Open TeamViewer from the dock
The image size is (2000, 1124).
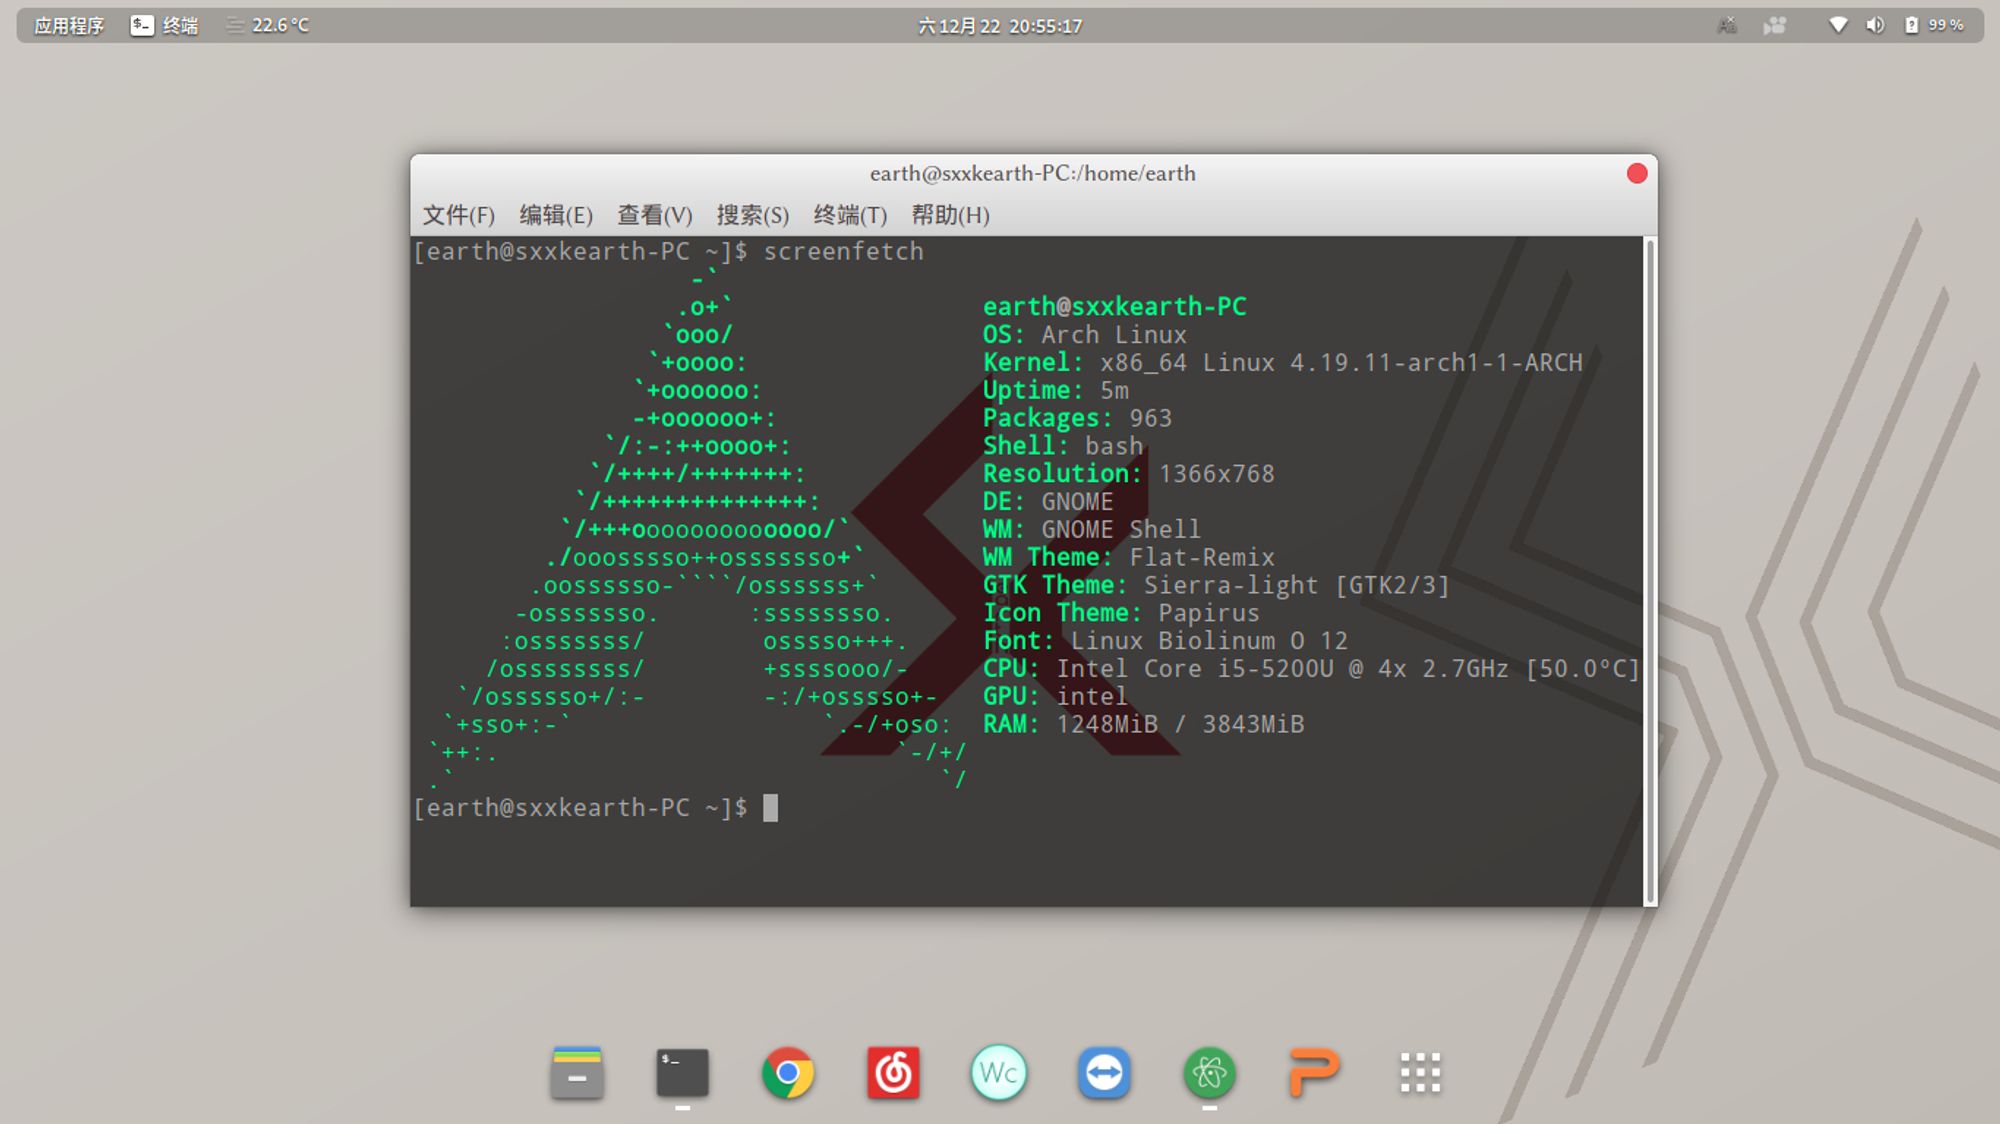coord(1104,1073)
